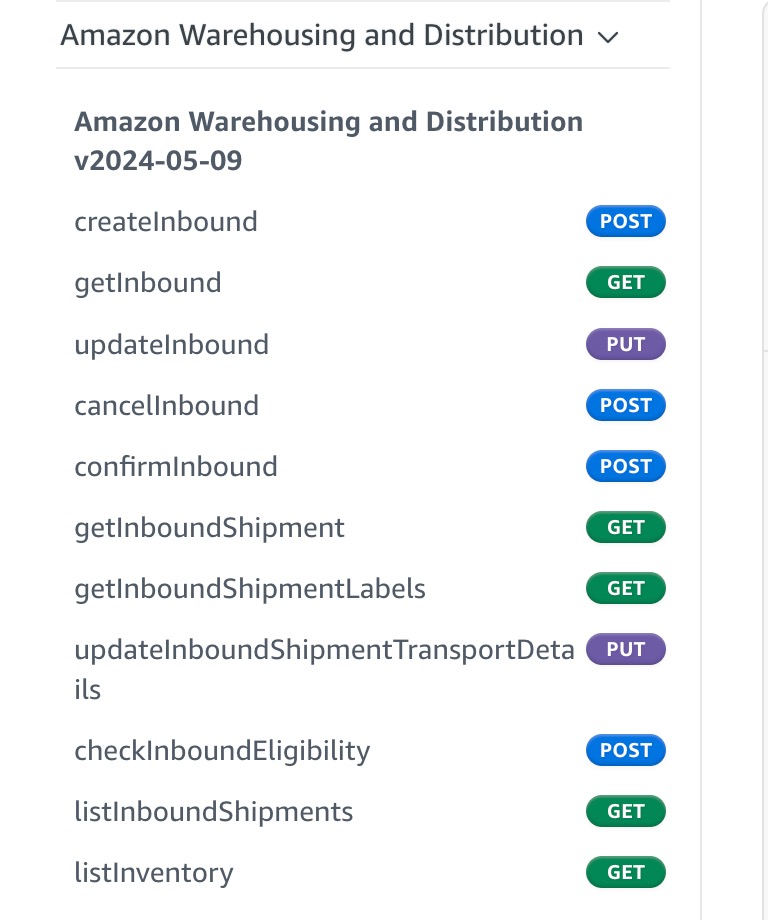Click the GET badge beside getInboundShipment
Viewport: 768px width, 920px height.
(625, 528)
